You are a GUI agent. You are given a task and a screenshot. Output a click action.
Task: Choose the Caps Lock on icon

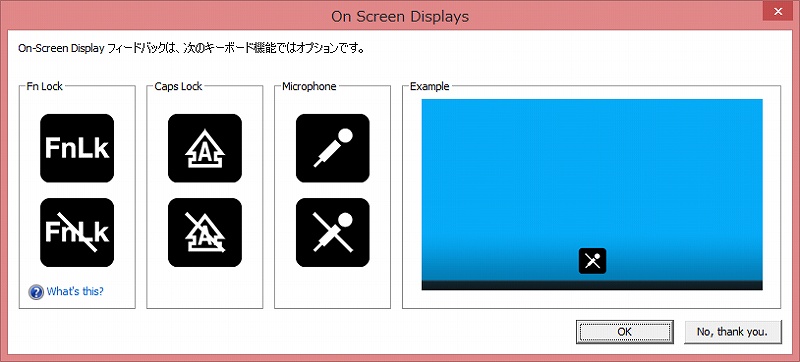point(205,148)
